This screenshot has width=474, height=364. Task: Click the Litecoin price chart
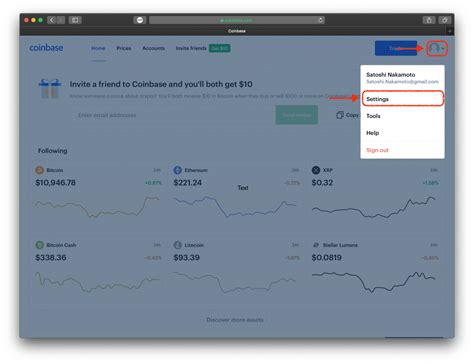(x=234, y=282)
